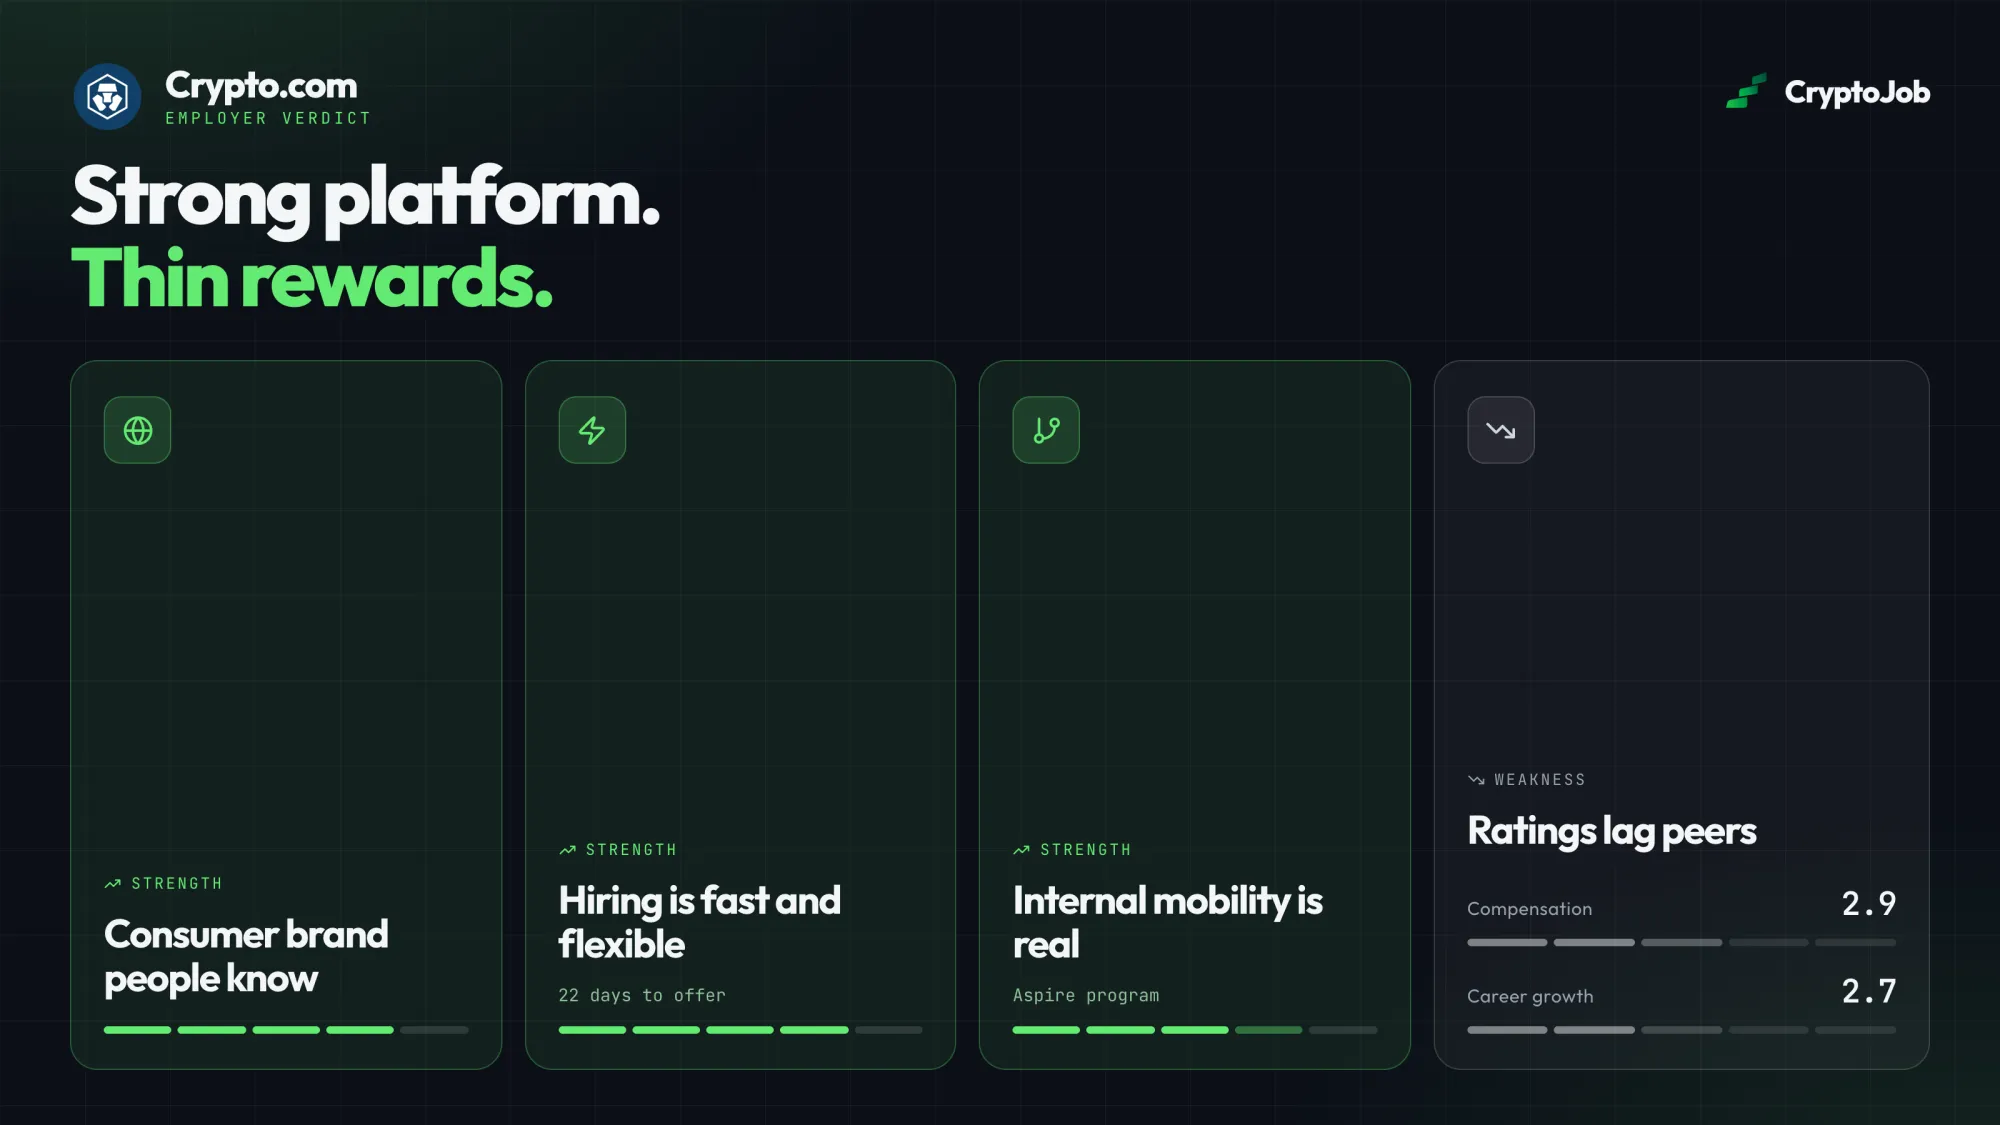2000x1125 pixels.
Task: Click trending-up arrow beside Consumer brand STRENGTH label
Action: click(113, 884)
